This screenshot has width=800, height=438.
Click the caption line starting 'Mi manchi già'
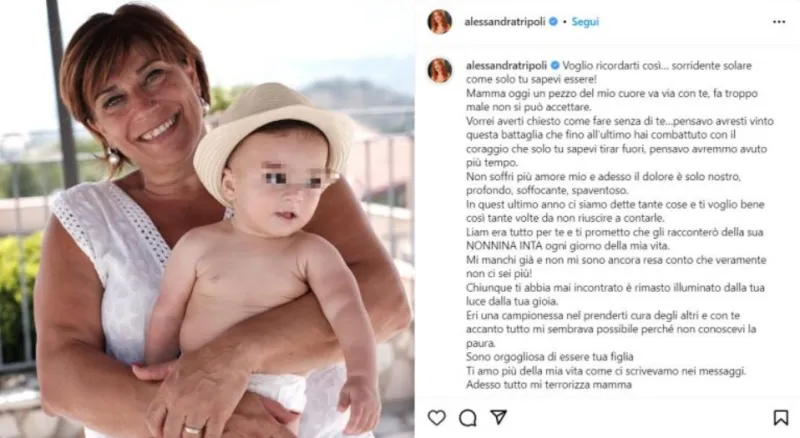tap(616, 260)
